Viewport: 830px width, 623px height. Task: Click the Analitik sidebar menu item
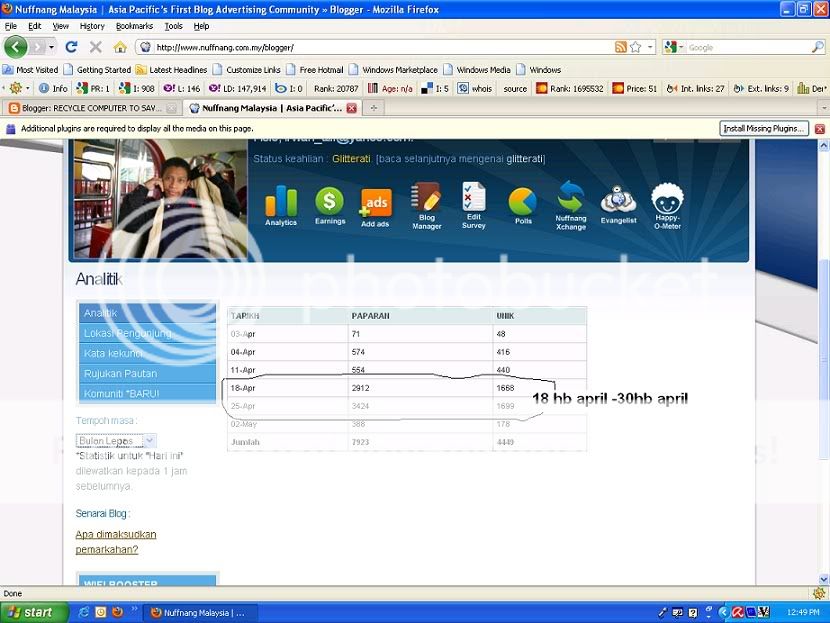(148, 313)
